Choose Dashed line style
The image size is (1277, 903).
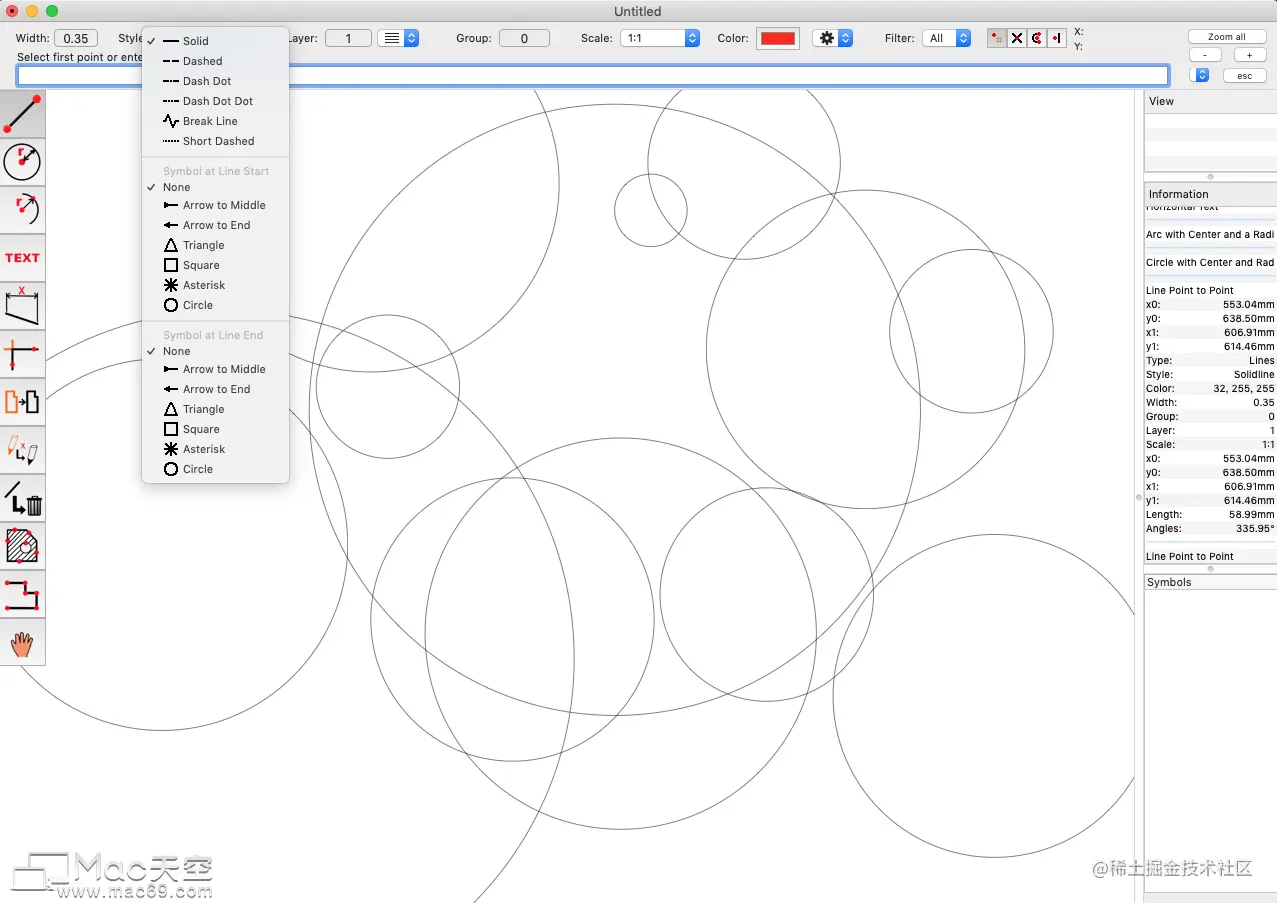[215, 61]
